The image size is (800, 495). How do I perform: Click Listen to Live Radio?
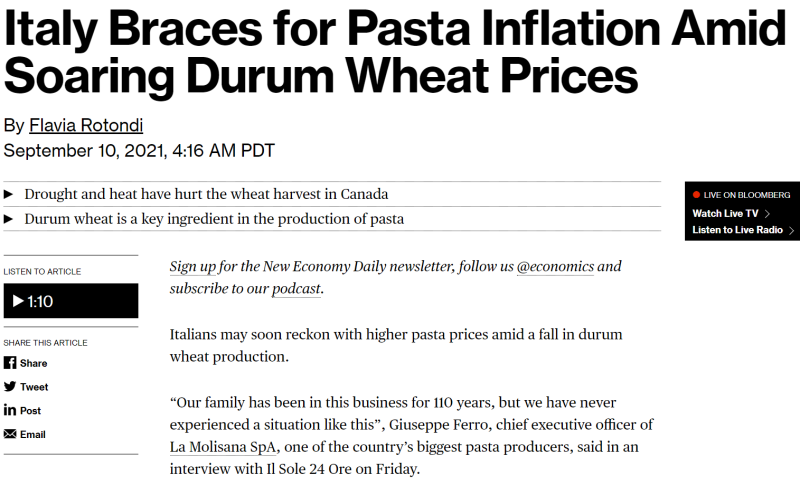[737, 230]
